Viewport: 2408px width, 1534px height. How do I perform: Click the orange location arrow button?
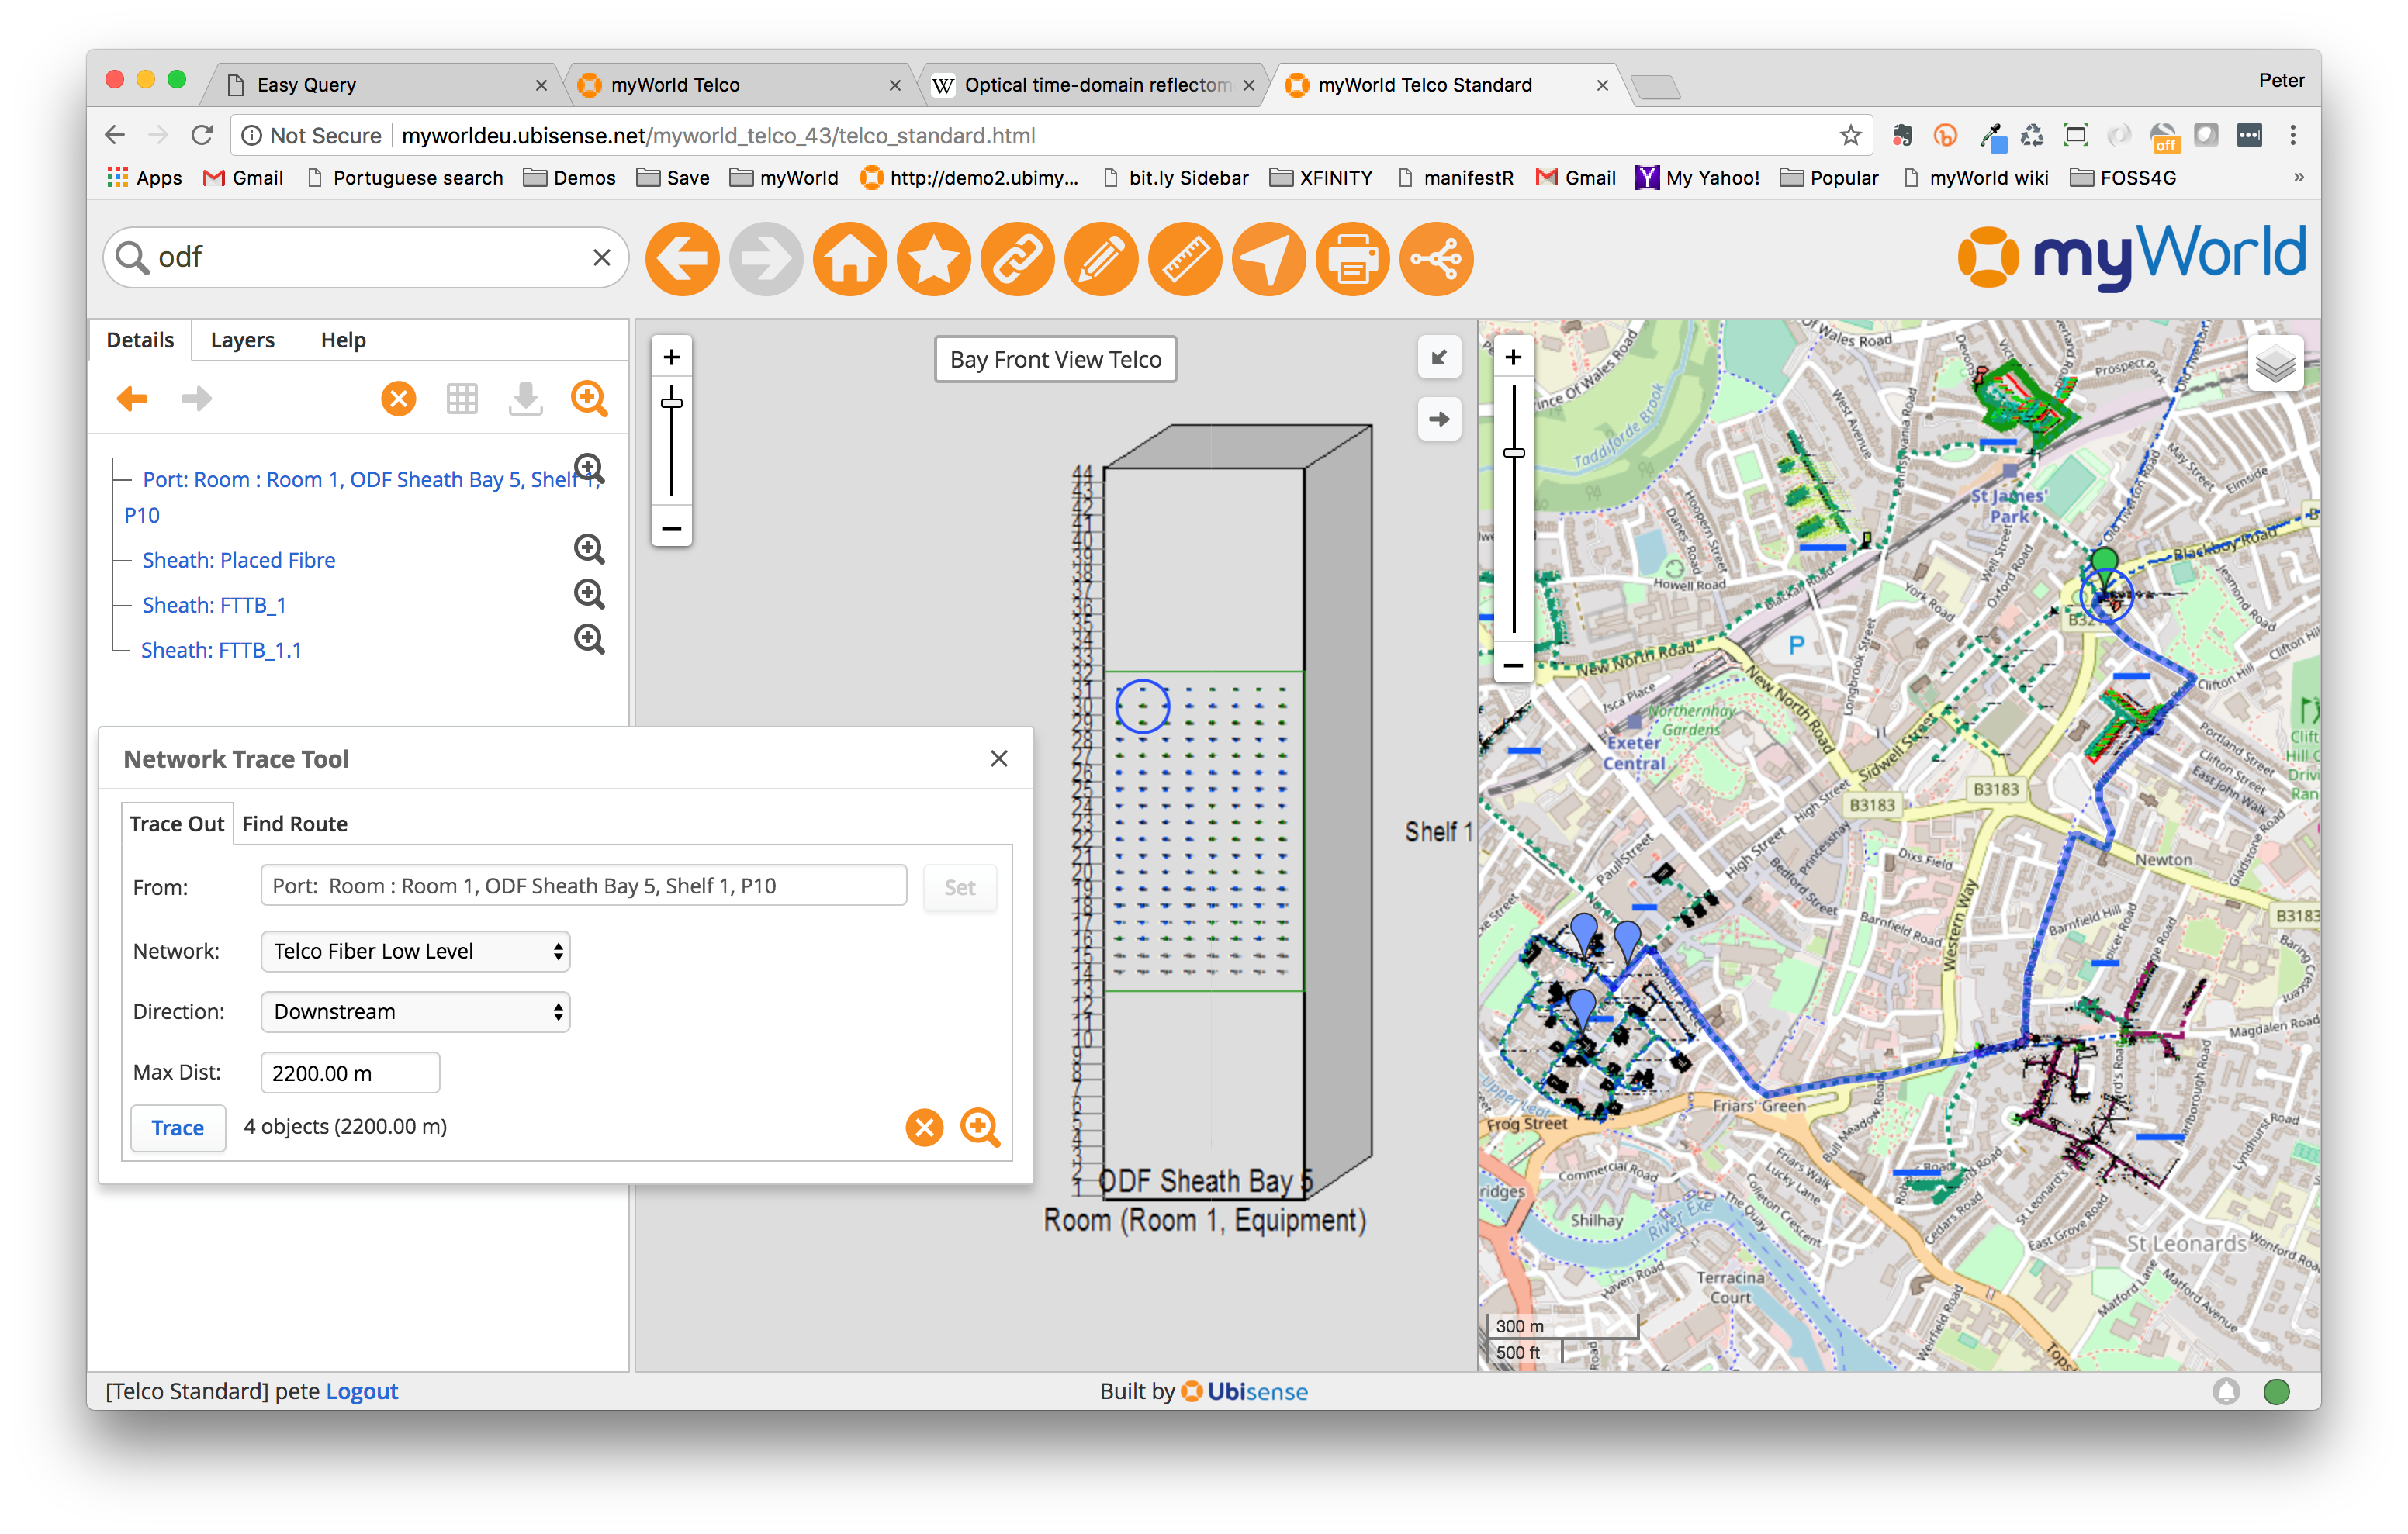[x=1269, y=258]
